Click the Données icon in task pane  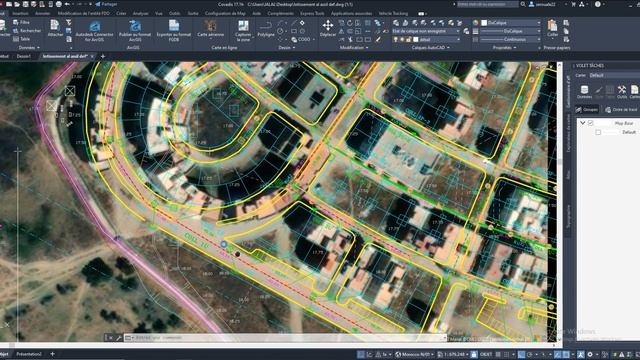[584, 90]
